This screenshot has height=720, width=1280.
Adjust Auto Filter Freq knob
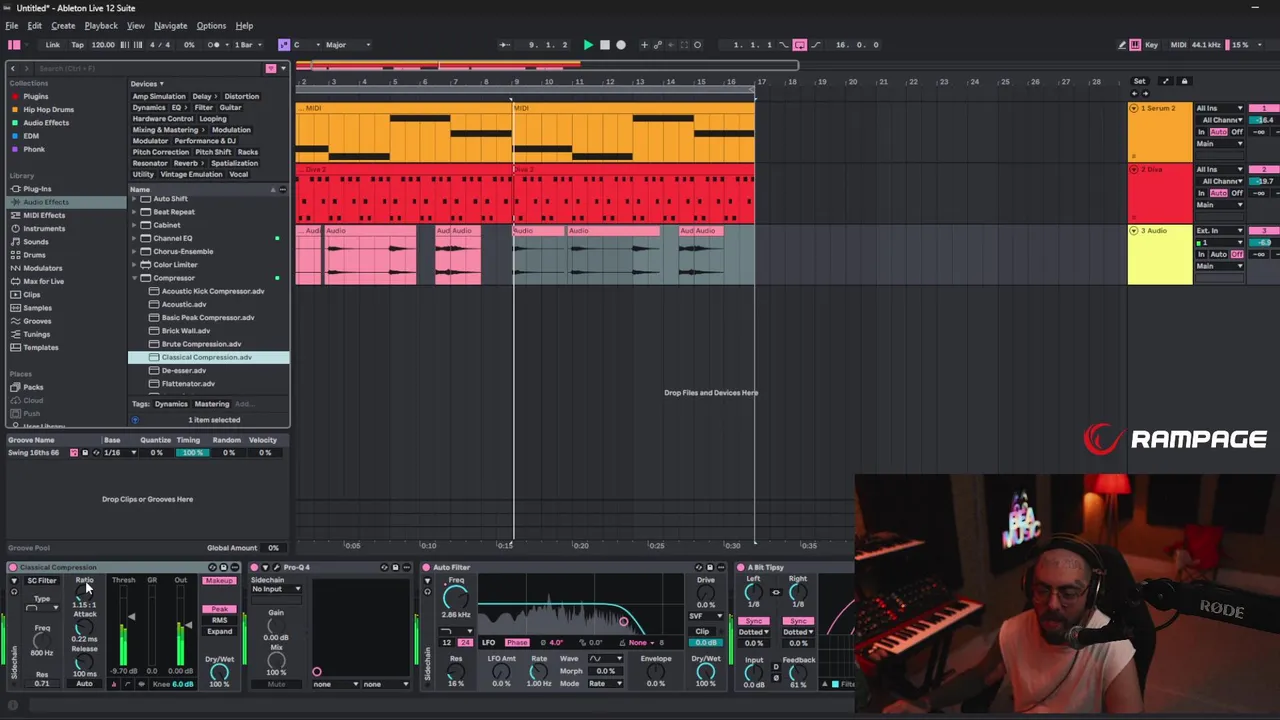pos(455,599)
